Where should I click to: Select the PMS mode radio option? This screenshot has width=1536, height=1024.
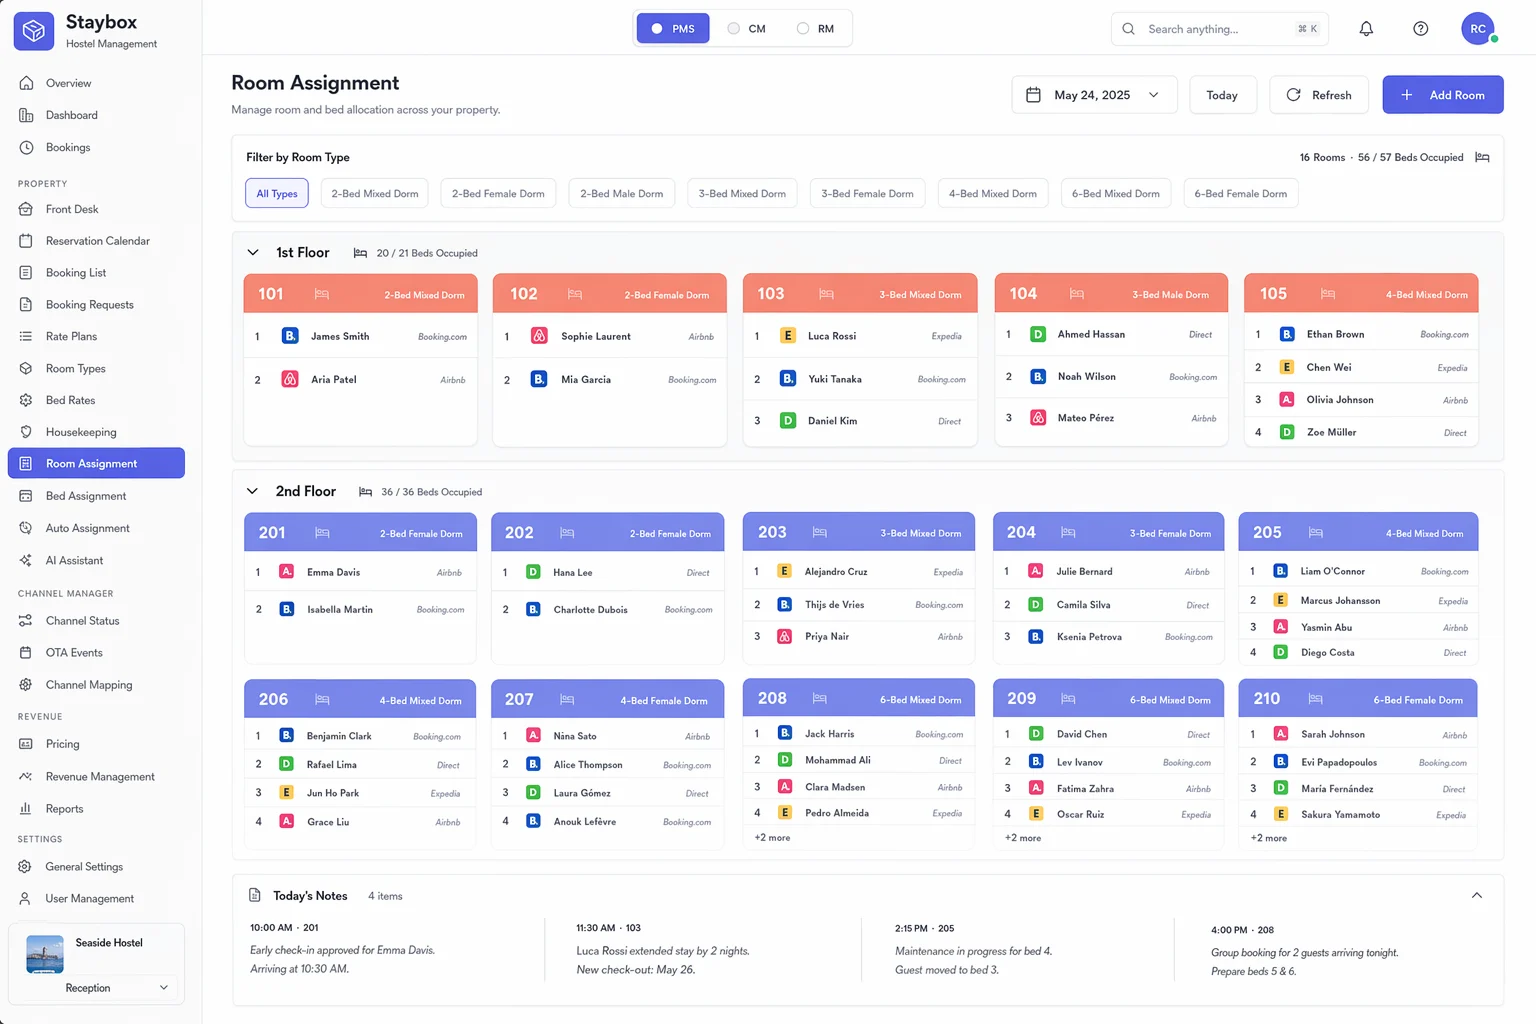(672, 29)
